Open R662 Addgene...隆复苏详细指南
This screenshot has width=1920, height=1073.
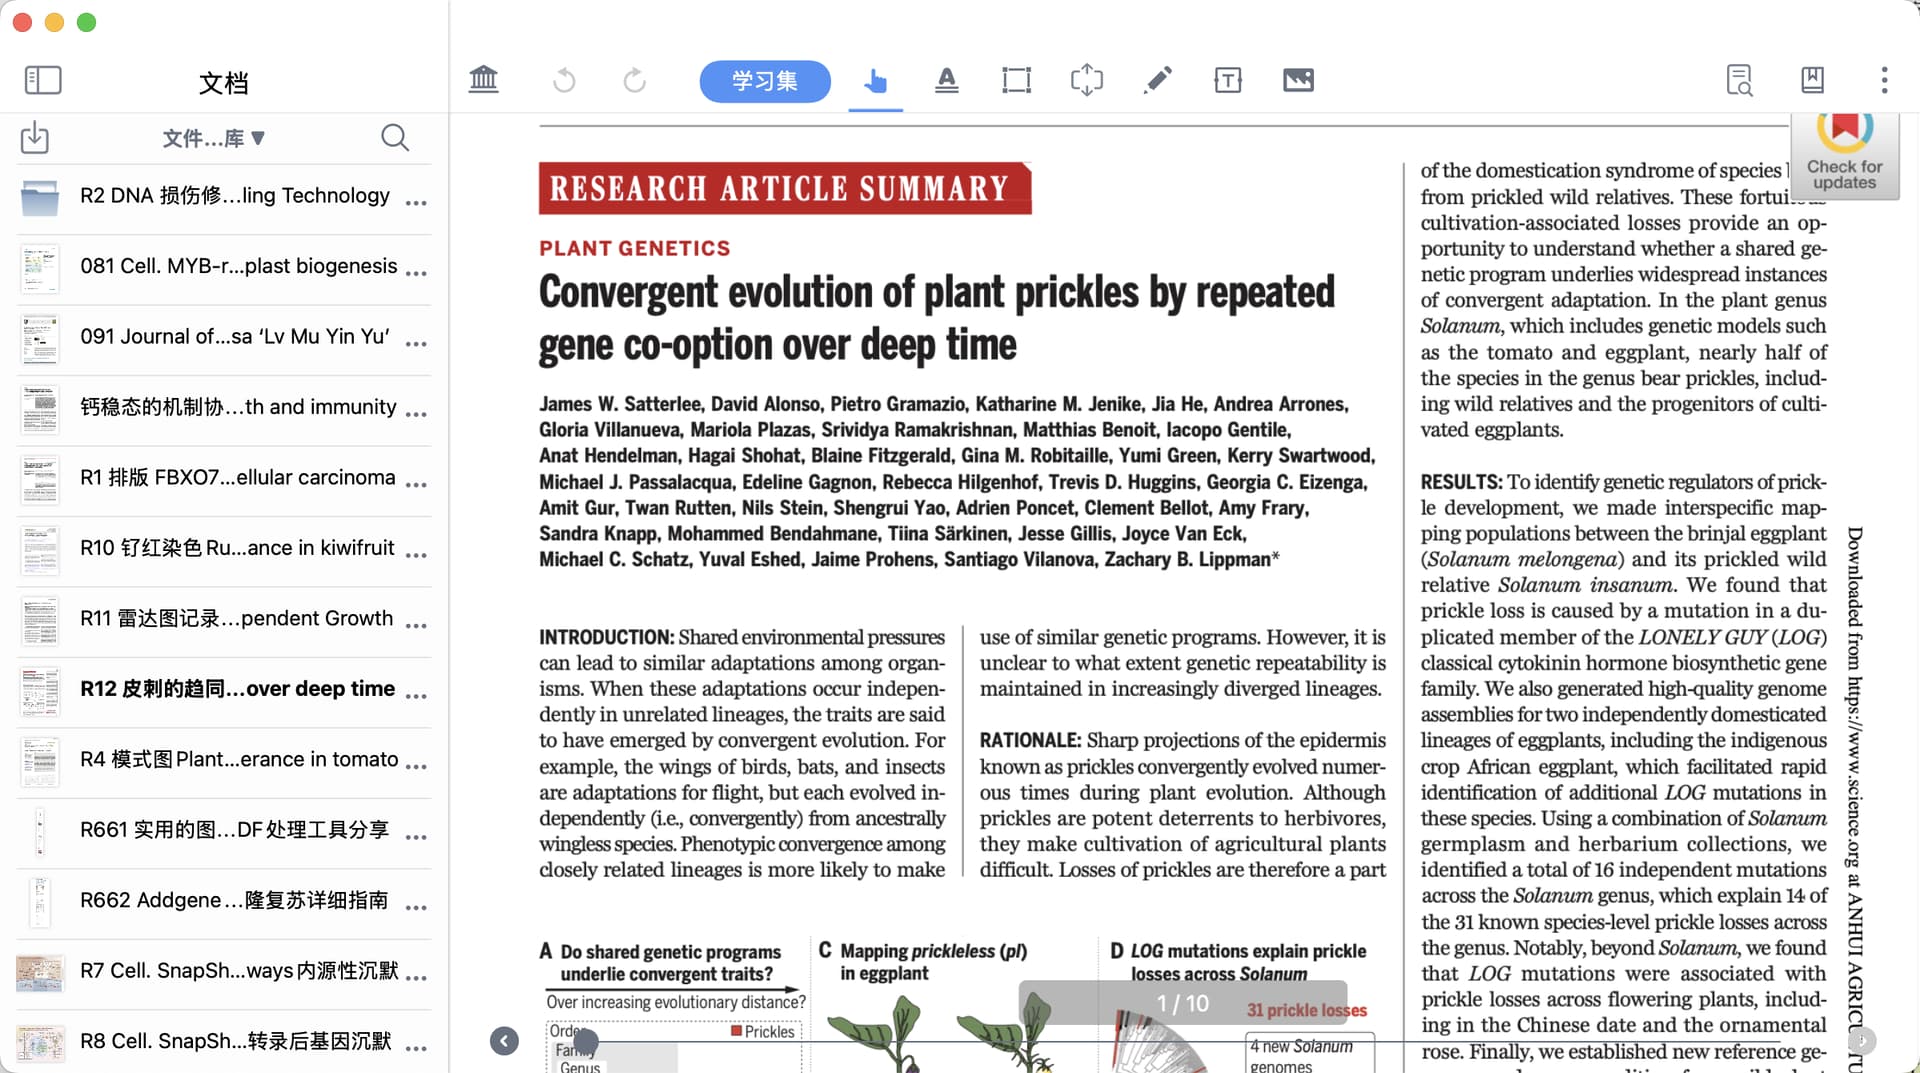pyautogui.click(x=225, y=902)
